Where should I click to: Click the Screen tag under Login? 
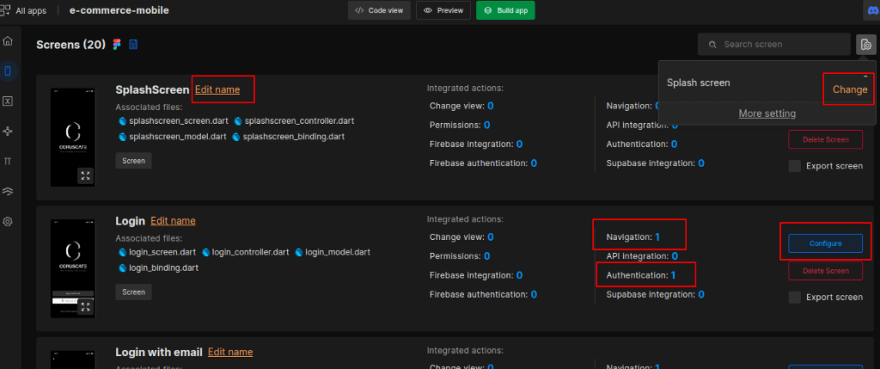tap(134, 292)
